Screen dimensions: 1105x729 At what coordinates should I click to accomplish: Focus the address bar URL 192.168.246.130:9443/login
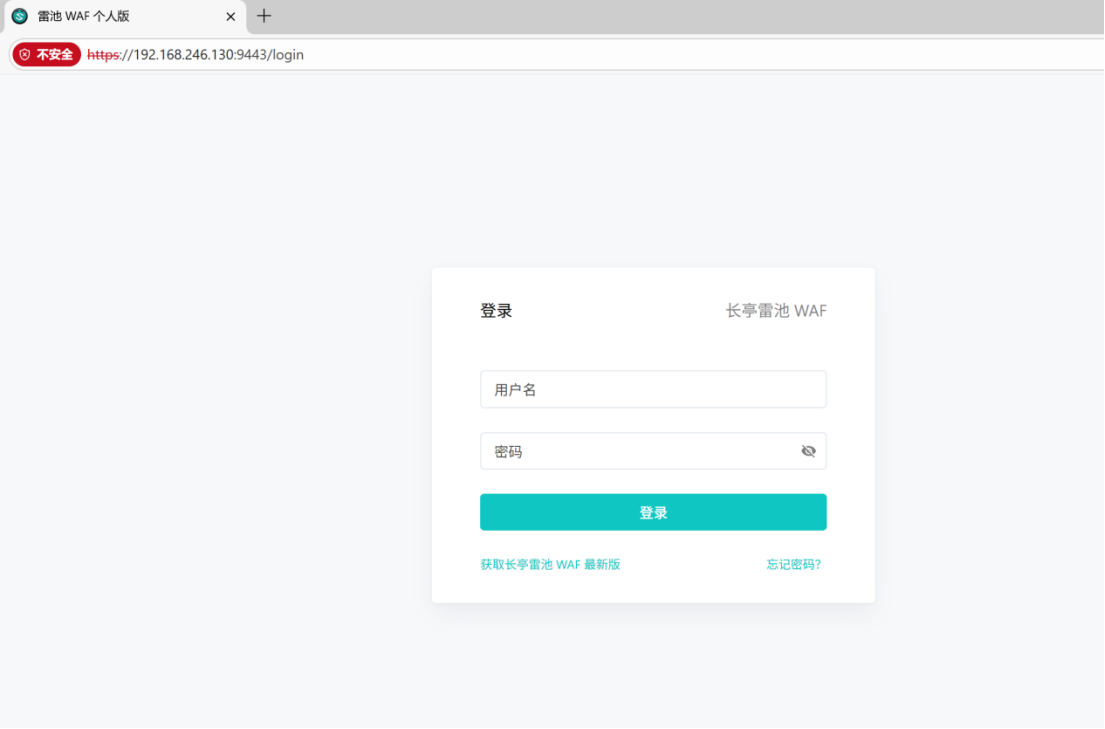click(x=195, y=54)
